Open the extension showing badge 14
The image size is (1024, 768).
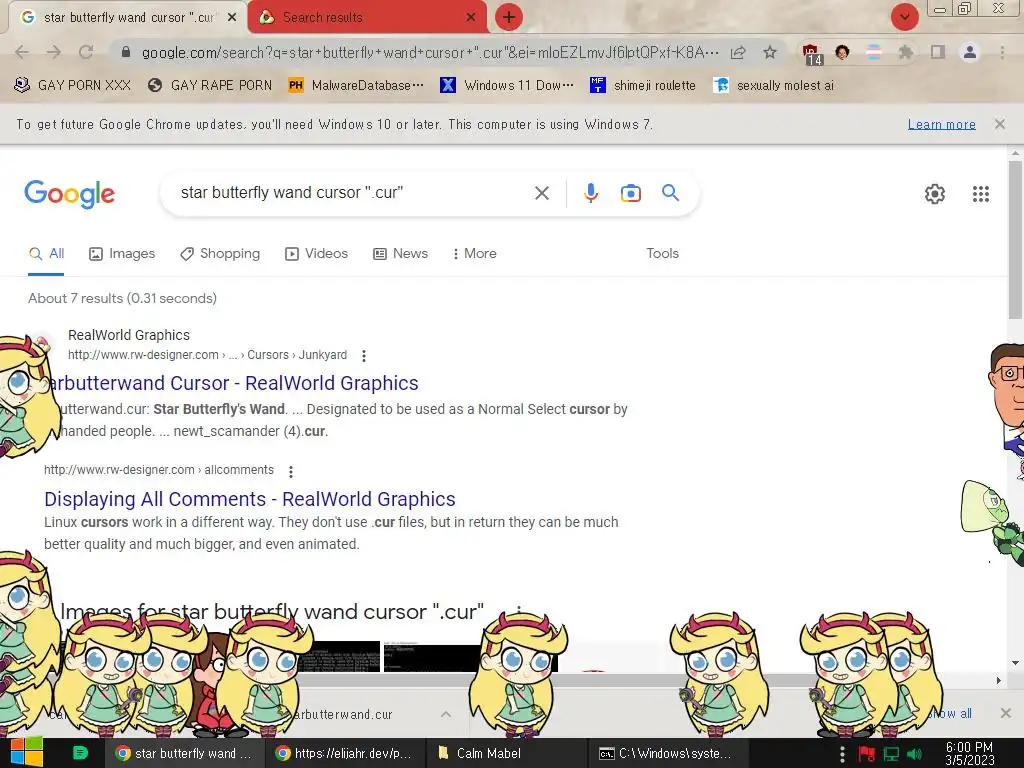[811, 54]
